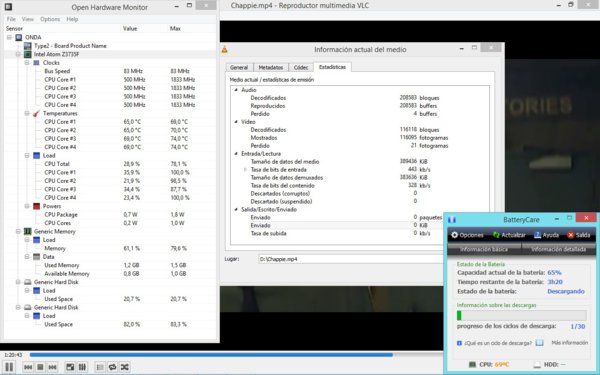600x375 pixels.
Task: Open the View menu in Open Hardware Monitor
Action: pos(28,19)
